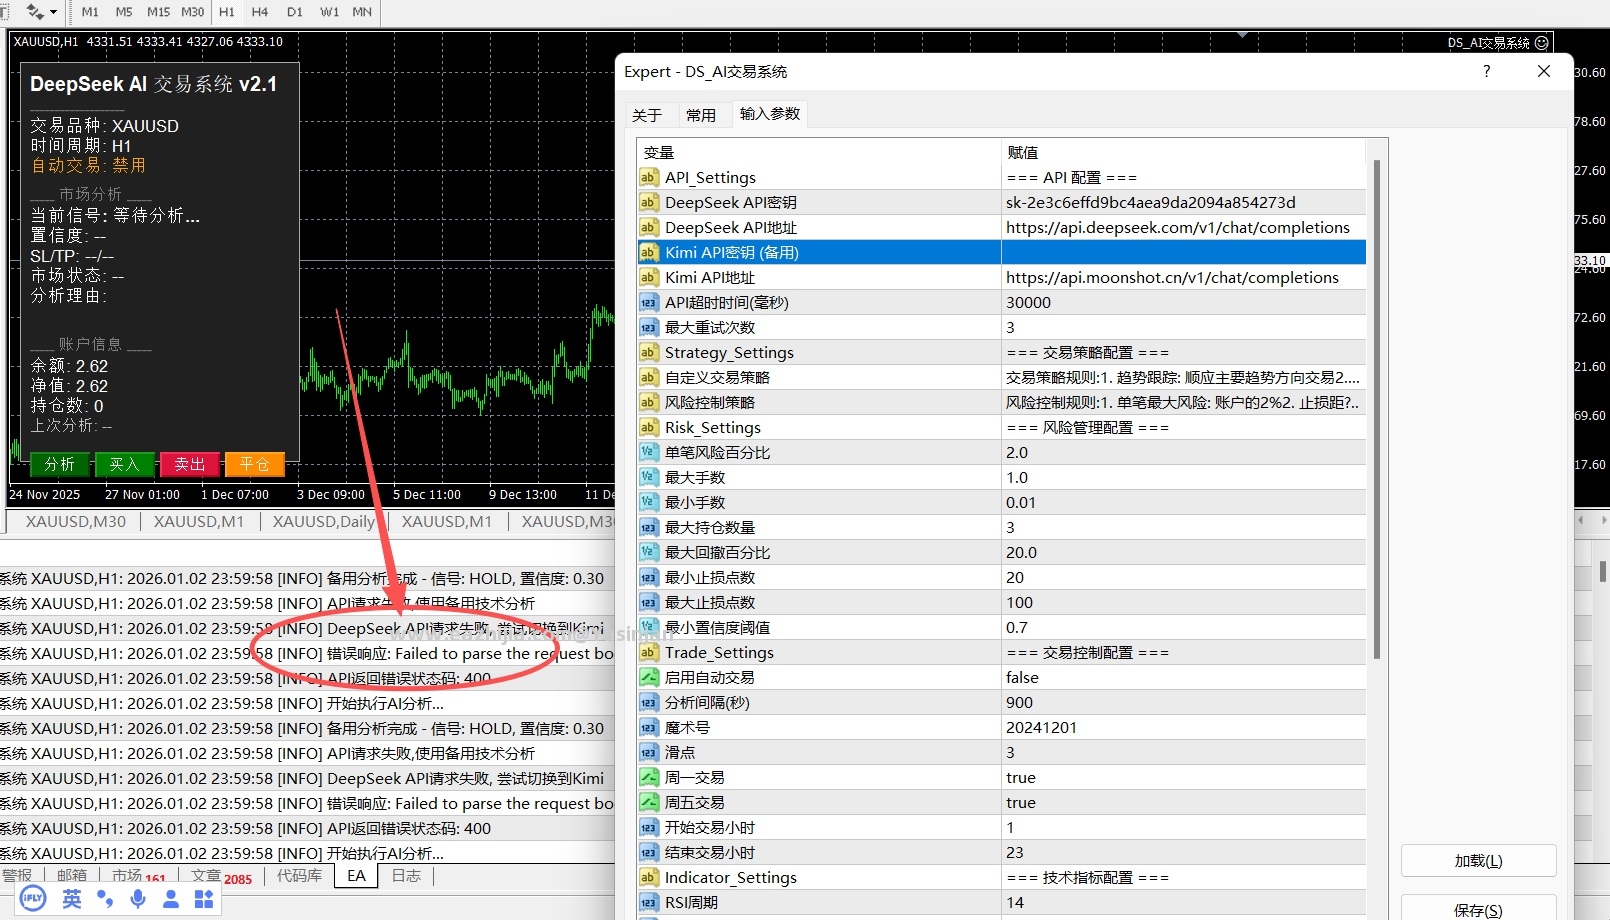The width and height of the screenshot is (1610, 920).
Task: Select the EA terminal tab
Action: click(356, 876)
